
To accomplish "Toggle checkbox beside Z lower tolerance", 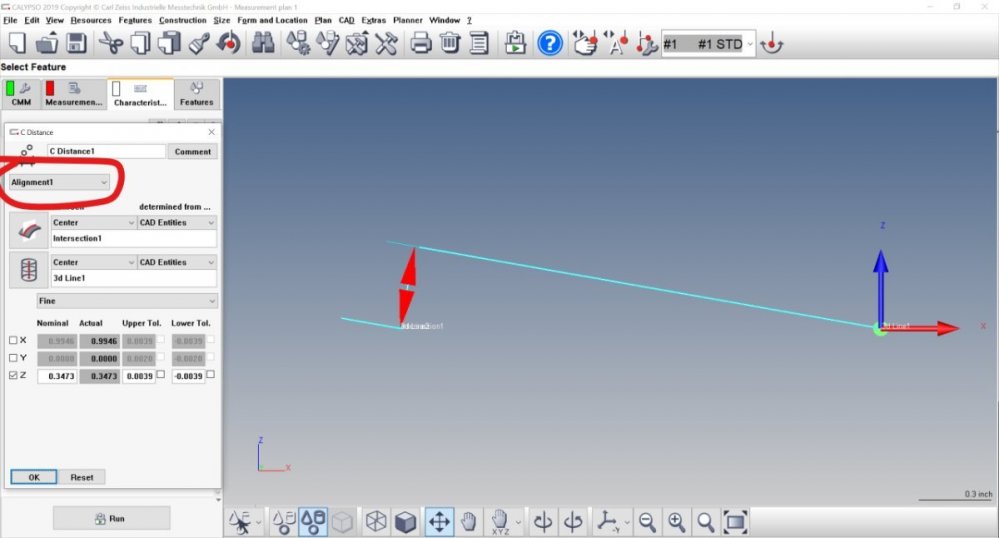I will (210, 374).
